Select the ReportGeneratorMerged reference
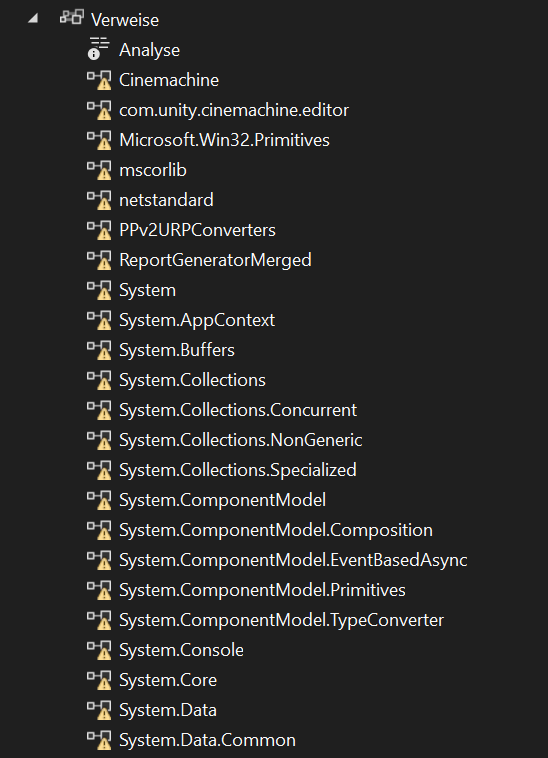Viewport: 548px width, 758px height. pos(215,260)
